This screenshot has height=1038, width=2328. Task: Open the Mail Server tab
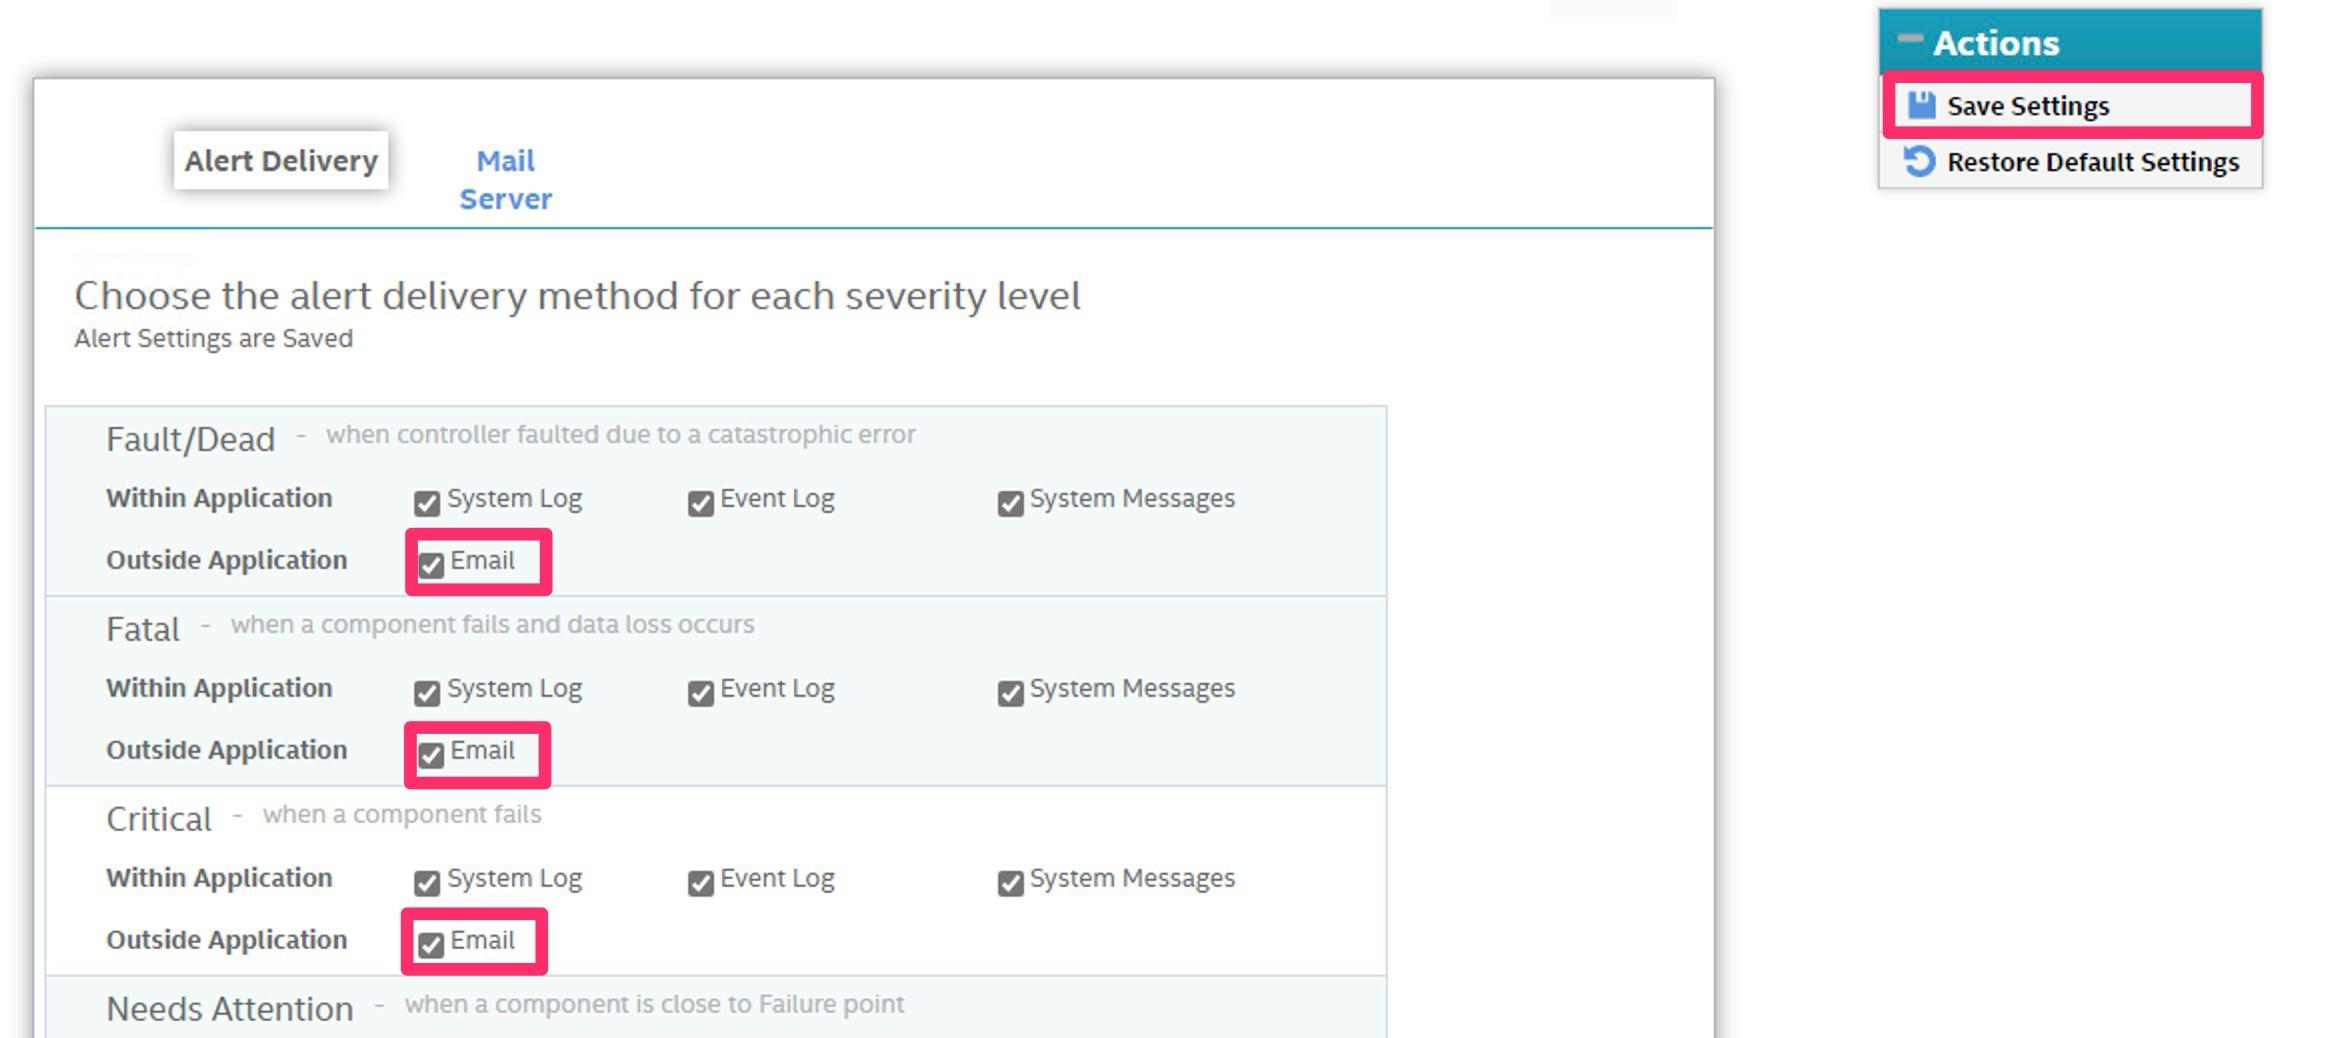pyautogui.click(x=505, y=180)
